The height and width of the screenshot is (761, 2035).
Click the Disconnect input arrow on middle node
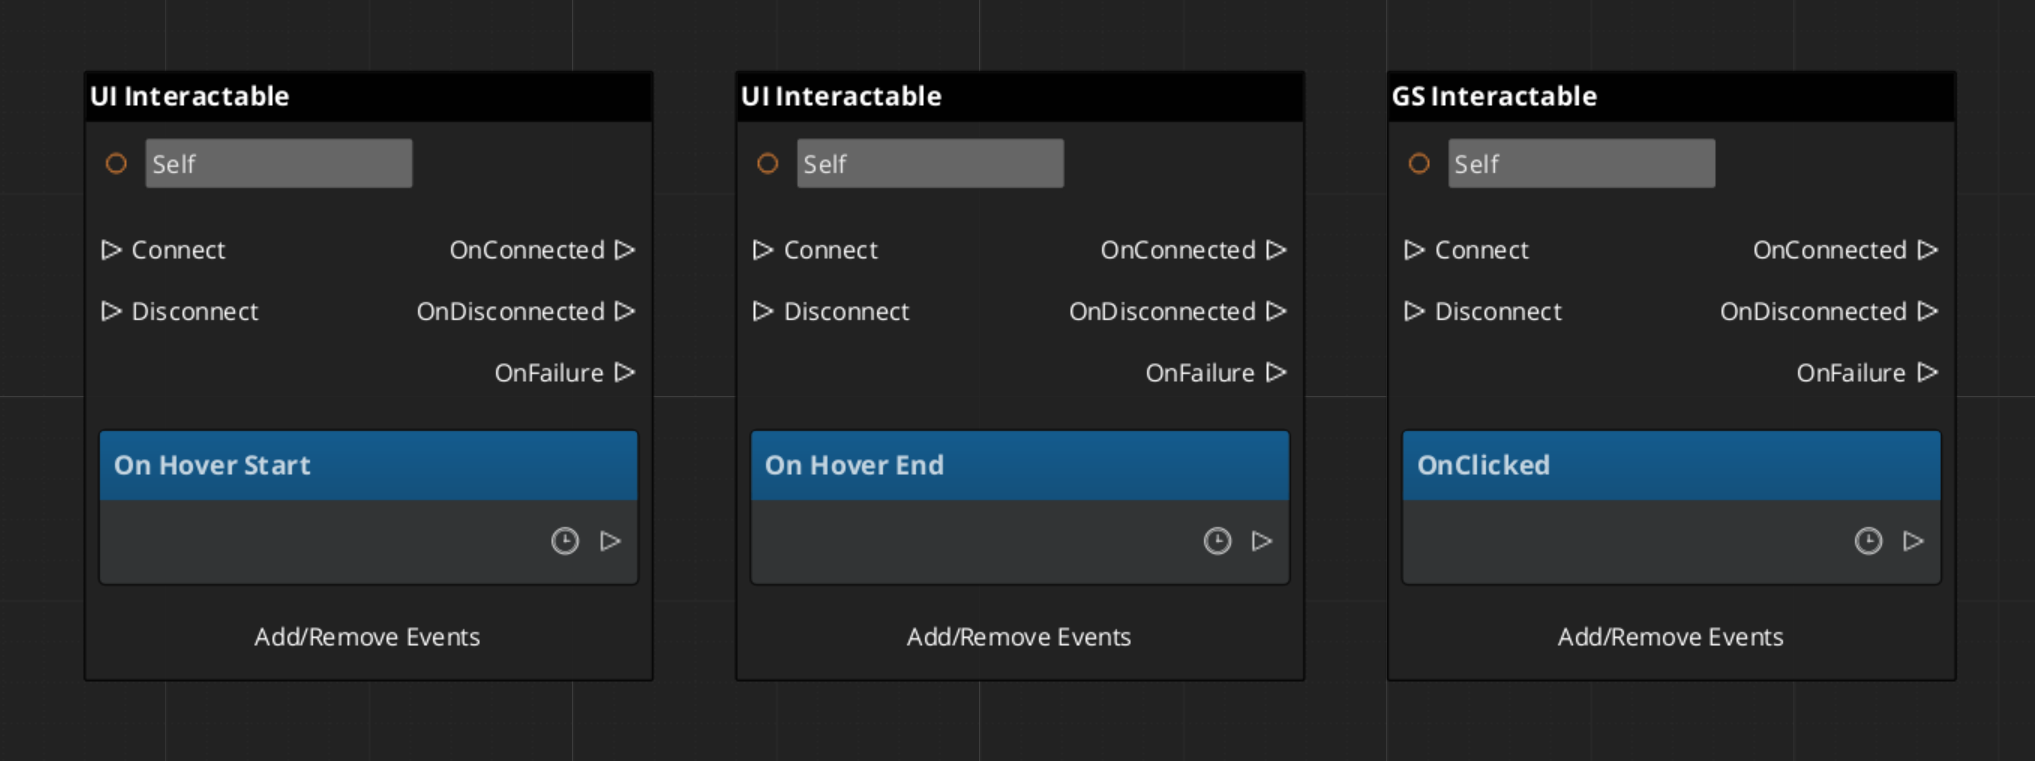[x=762, y=311]
